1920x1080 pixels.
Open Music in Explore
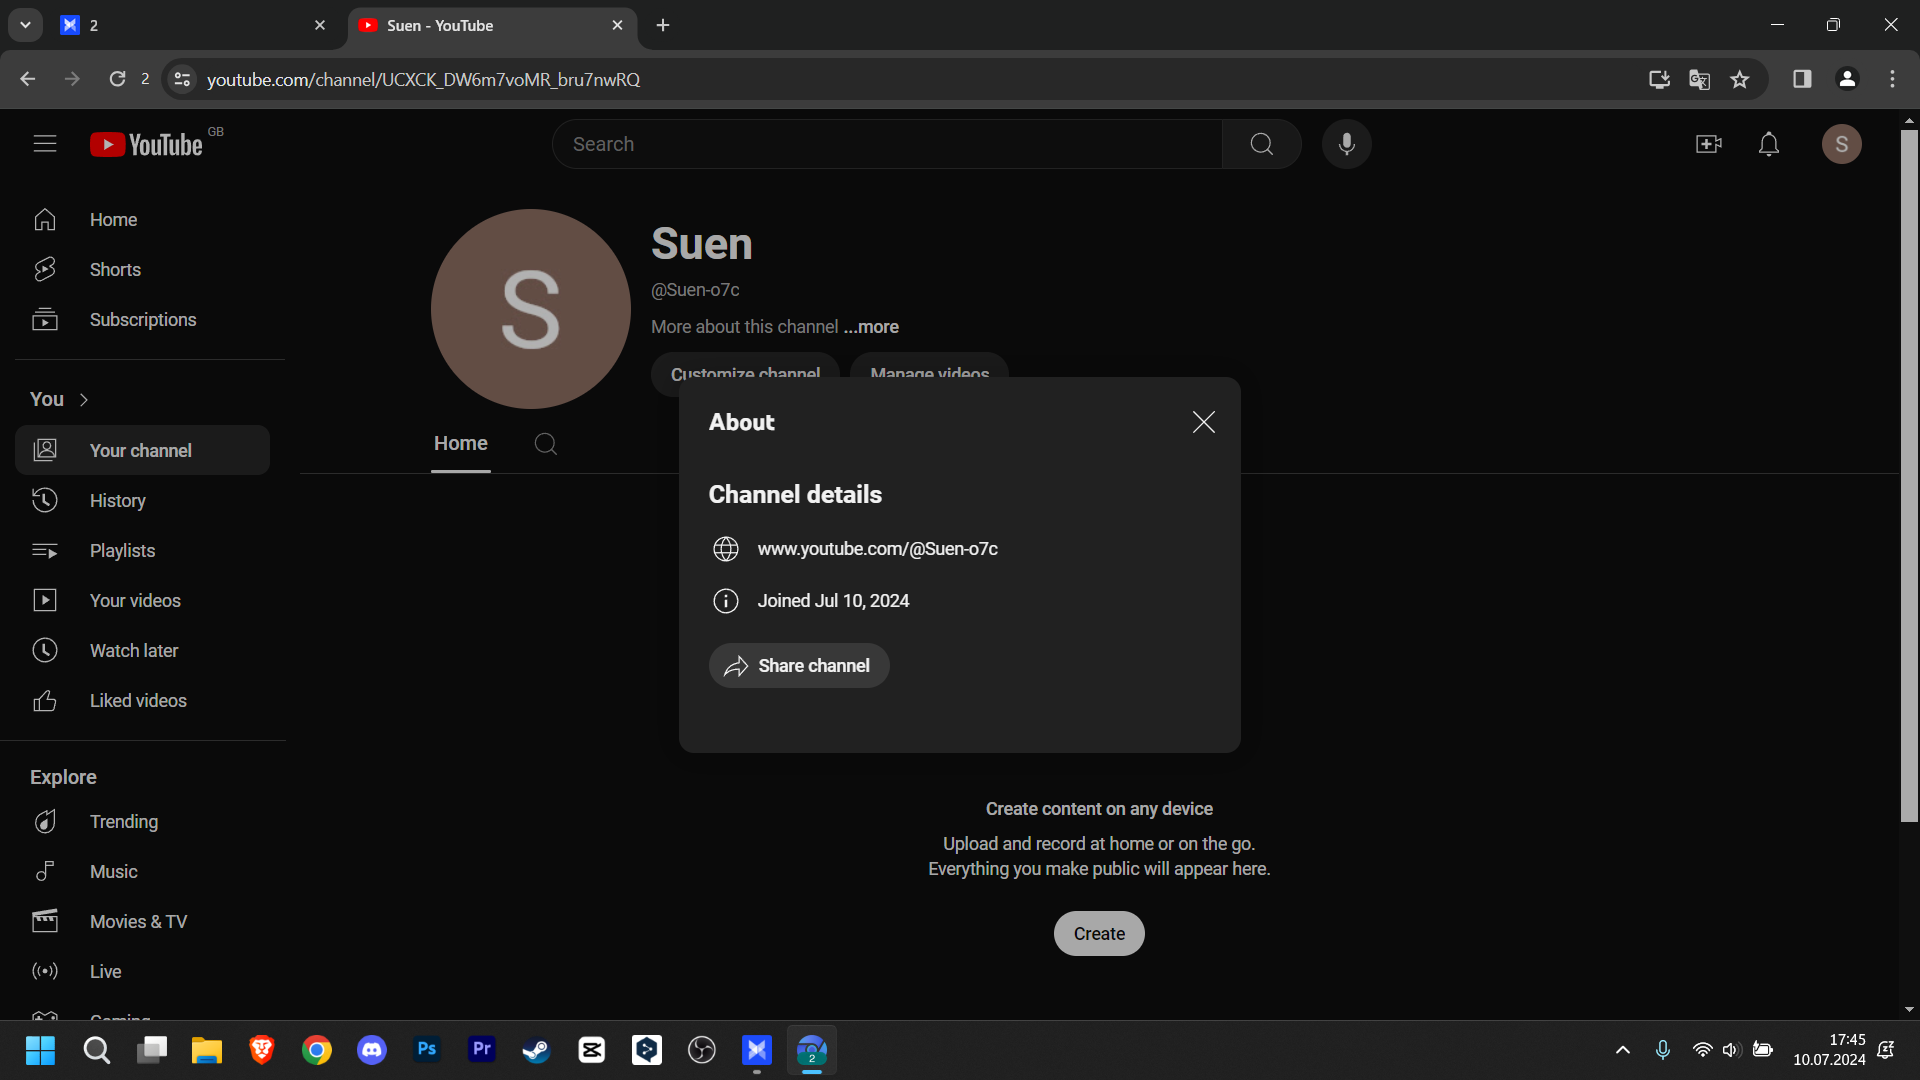click(x=142, y=872)
